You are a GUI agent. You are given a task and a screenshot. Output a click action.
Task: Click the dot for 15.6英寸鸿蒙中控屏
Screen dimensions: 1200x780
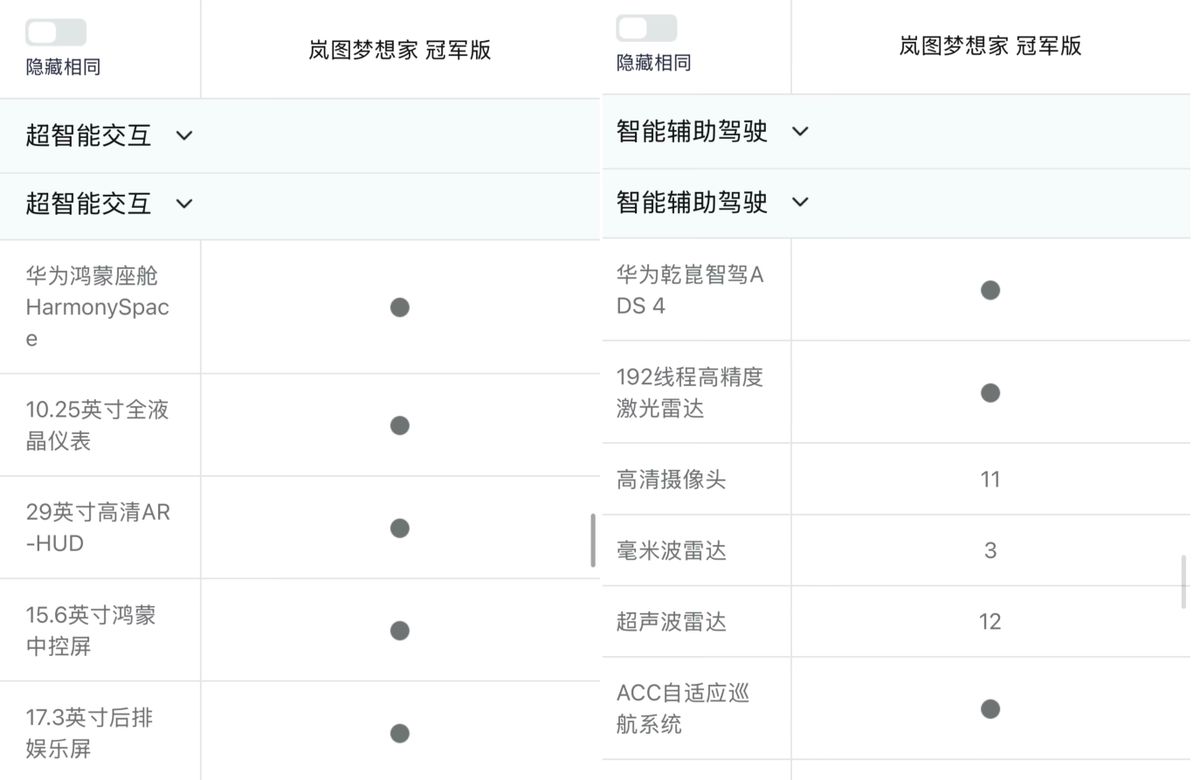(x=400, y=630)
